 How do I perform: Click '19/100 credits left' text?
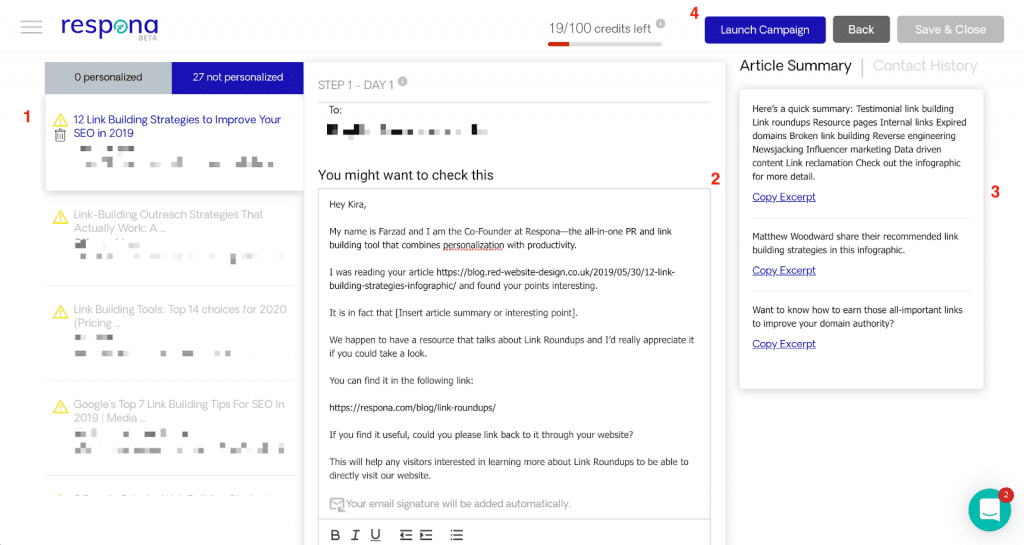(x=600, y=29)
